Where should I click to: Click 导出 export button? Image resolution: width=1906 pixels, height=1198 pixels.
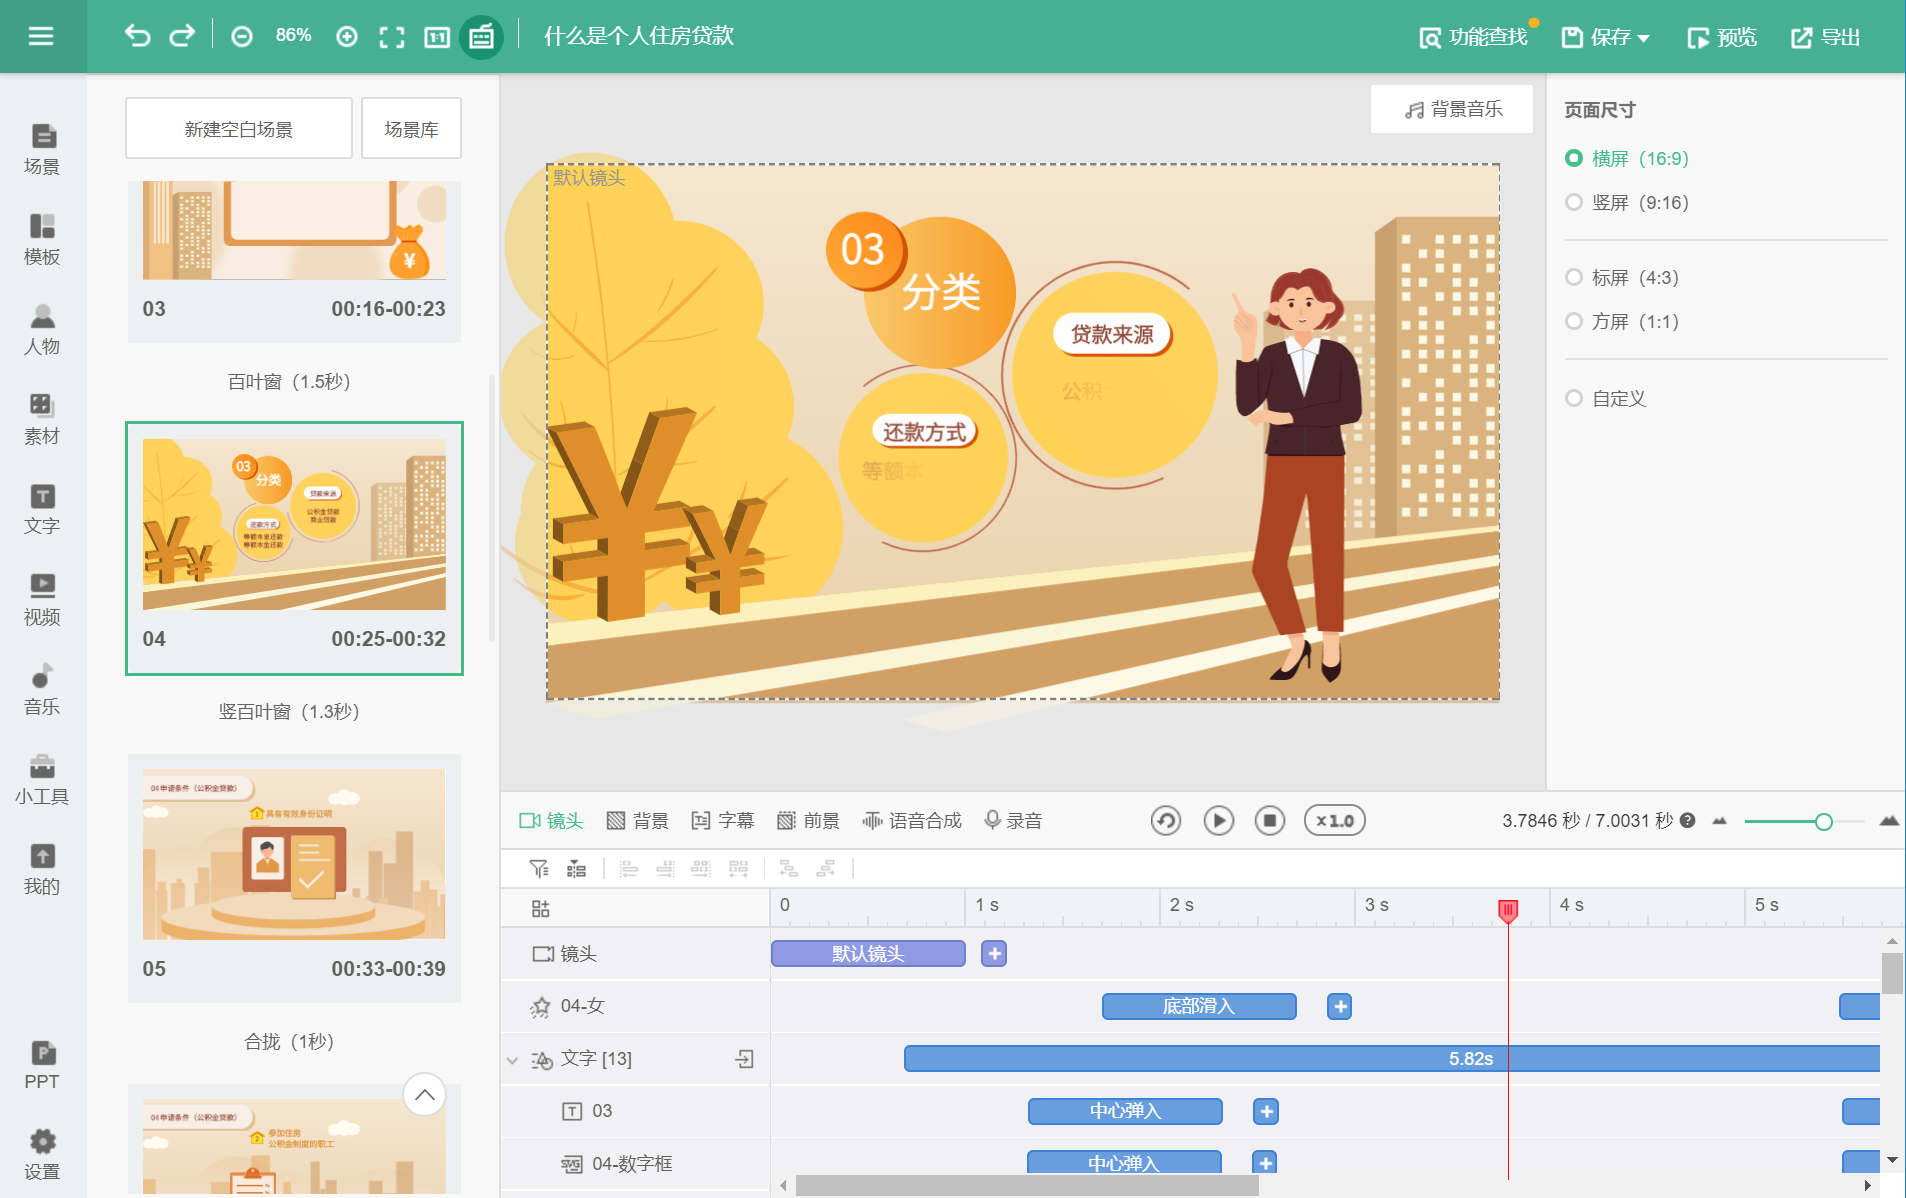(1826, 37)
